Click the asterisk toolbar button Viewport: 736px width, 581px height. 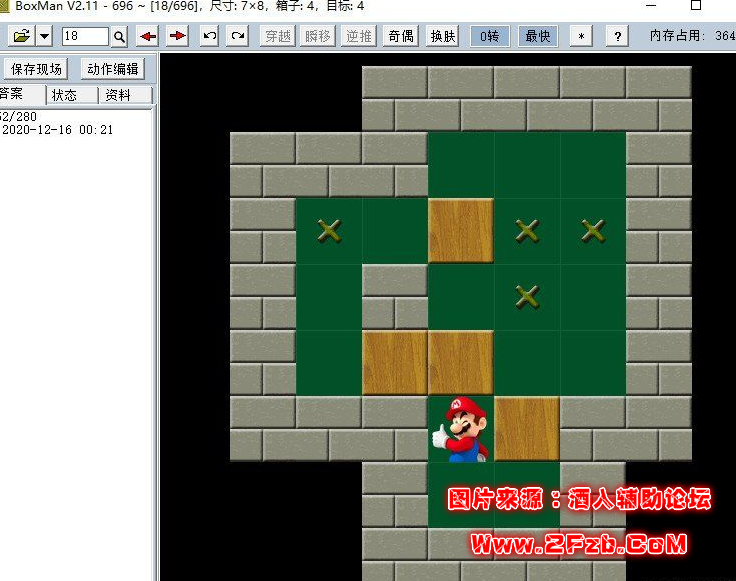coord(582,37)
